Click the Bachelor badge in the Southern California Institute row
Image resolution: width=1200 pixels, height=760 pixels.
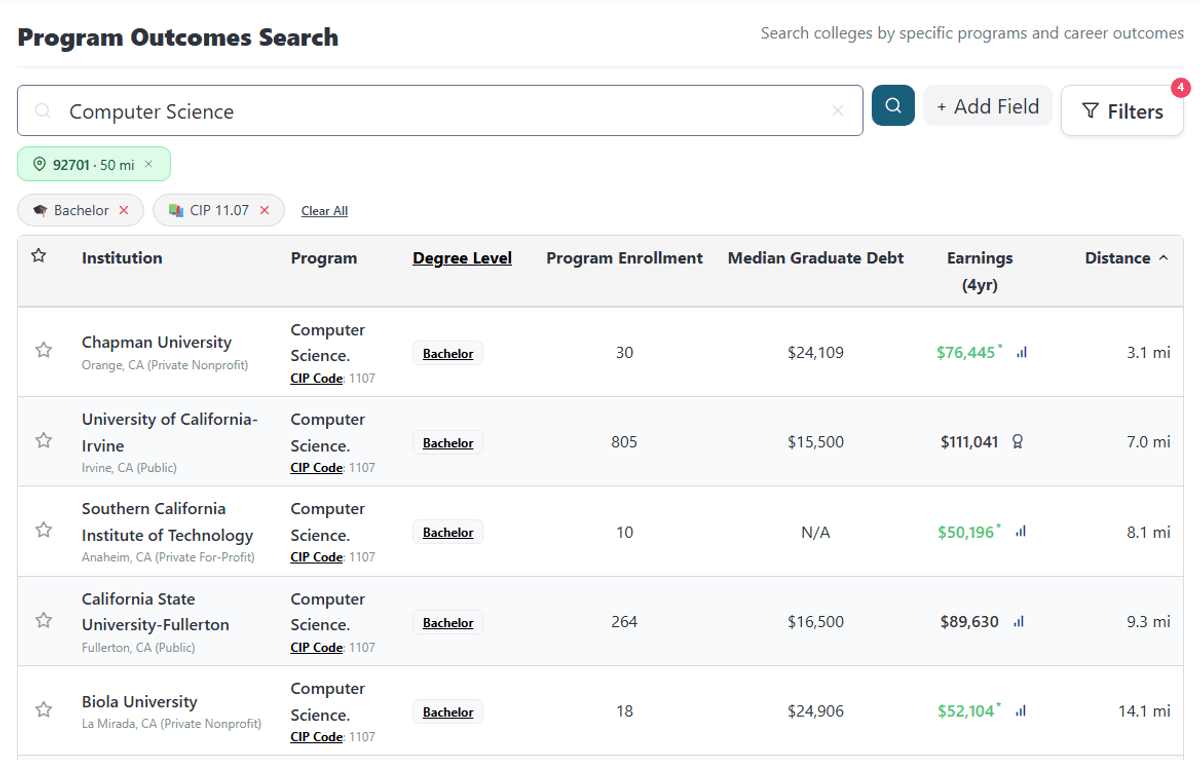click(x=448, y=532)
